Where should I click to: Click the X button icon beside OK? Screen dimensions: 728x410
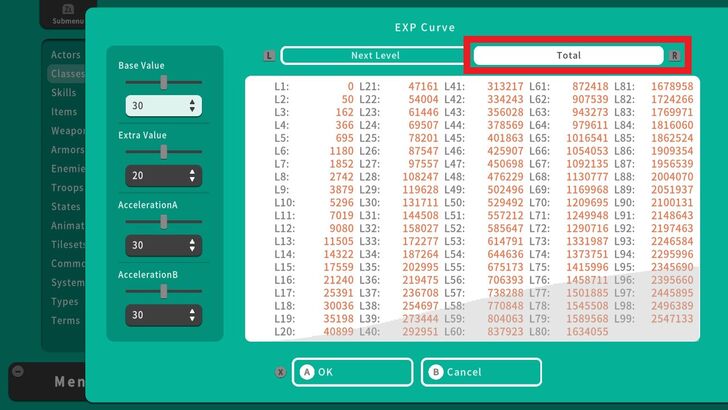280,372
